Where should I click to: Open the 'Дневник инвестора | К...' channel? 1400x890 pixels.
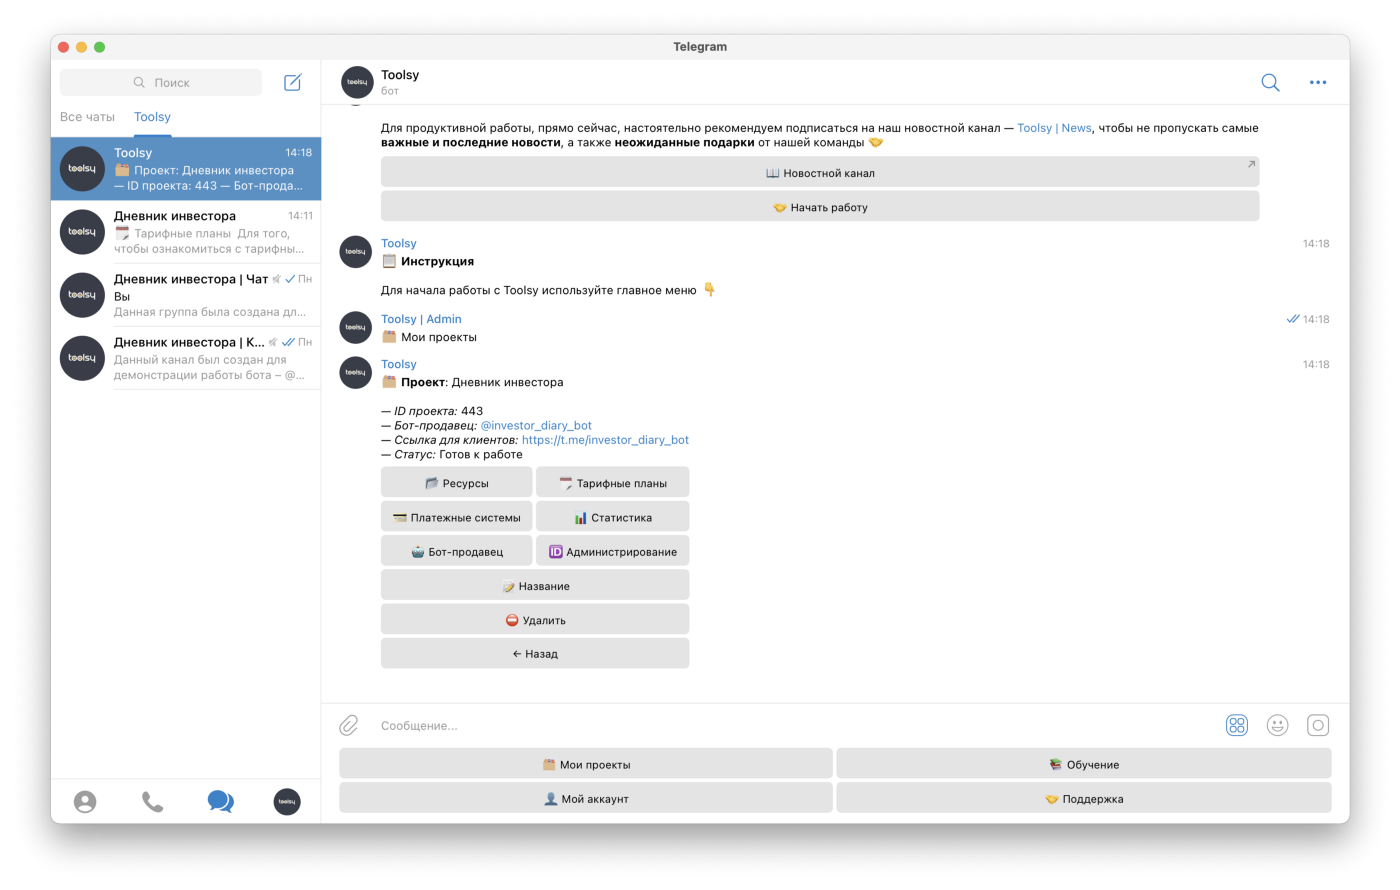click(x=186, y=358)
